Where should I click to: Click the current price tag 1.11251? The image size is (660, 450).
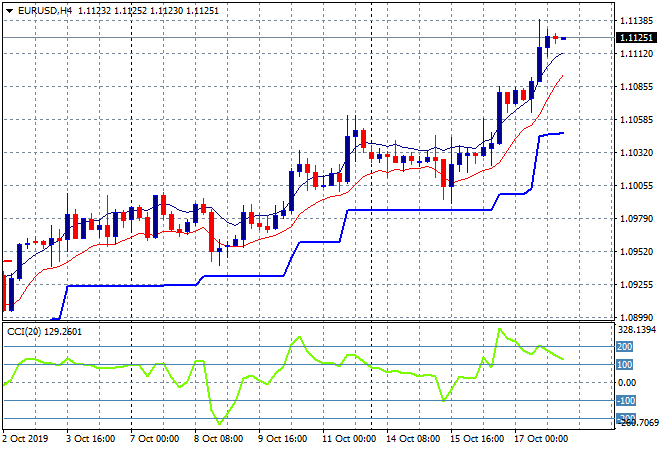pos(636,37)
